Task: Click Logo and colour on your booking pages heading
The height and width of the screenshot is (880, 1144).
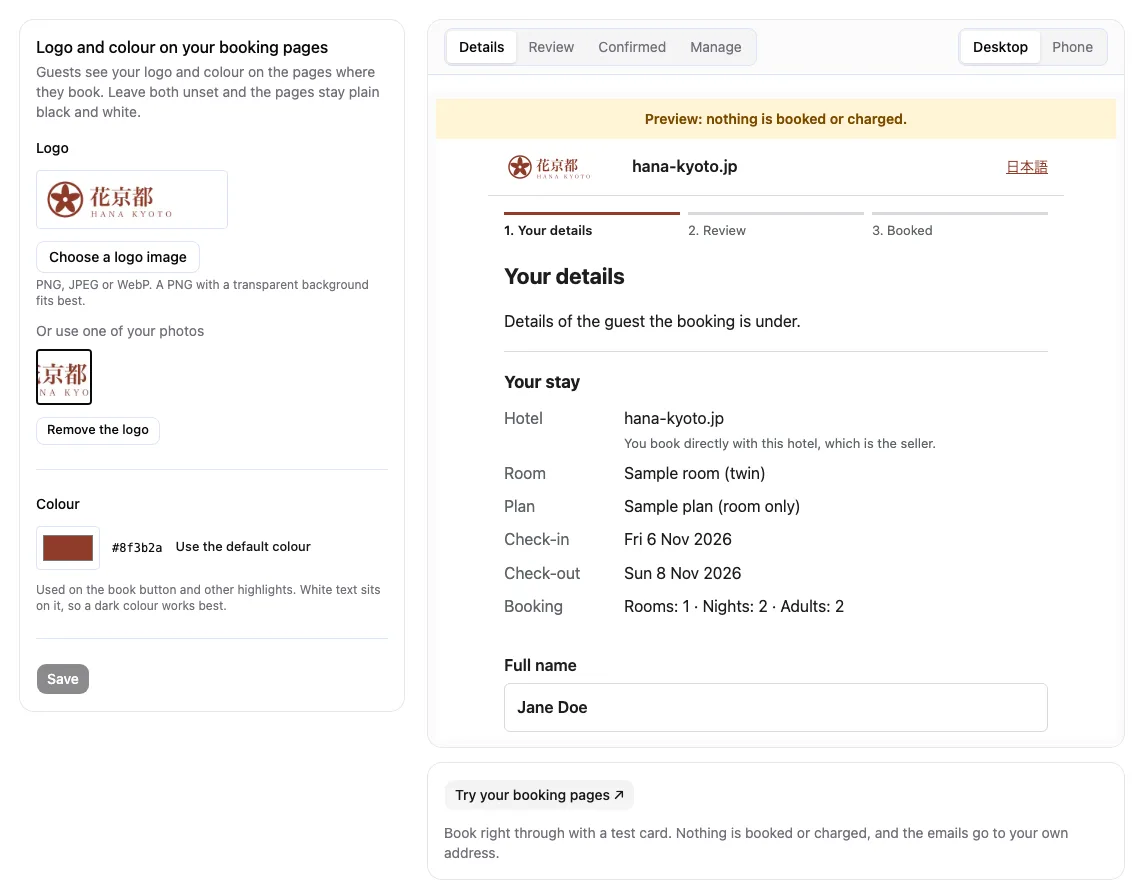Action: point(182,47)
